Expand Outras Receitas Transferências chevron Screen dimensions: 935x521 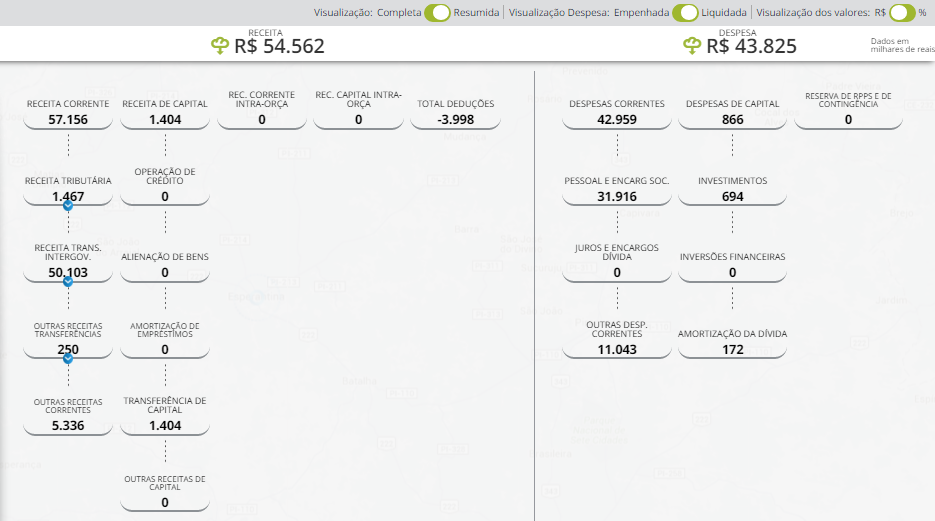pos(68,358)
